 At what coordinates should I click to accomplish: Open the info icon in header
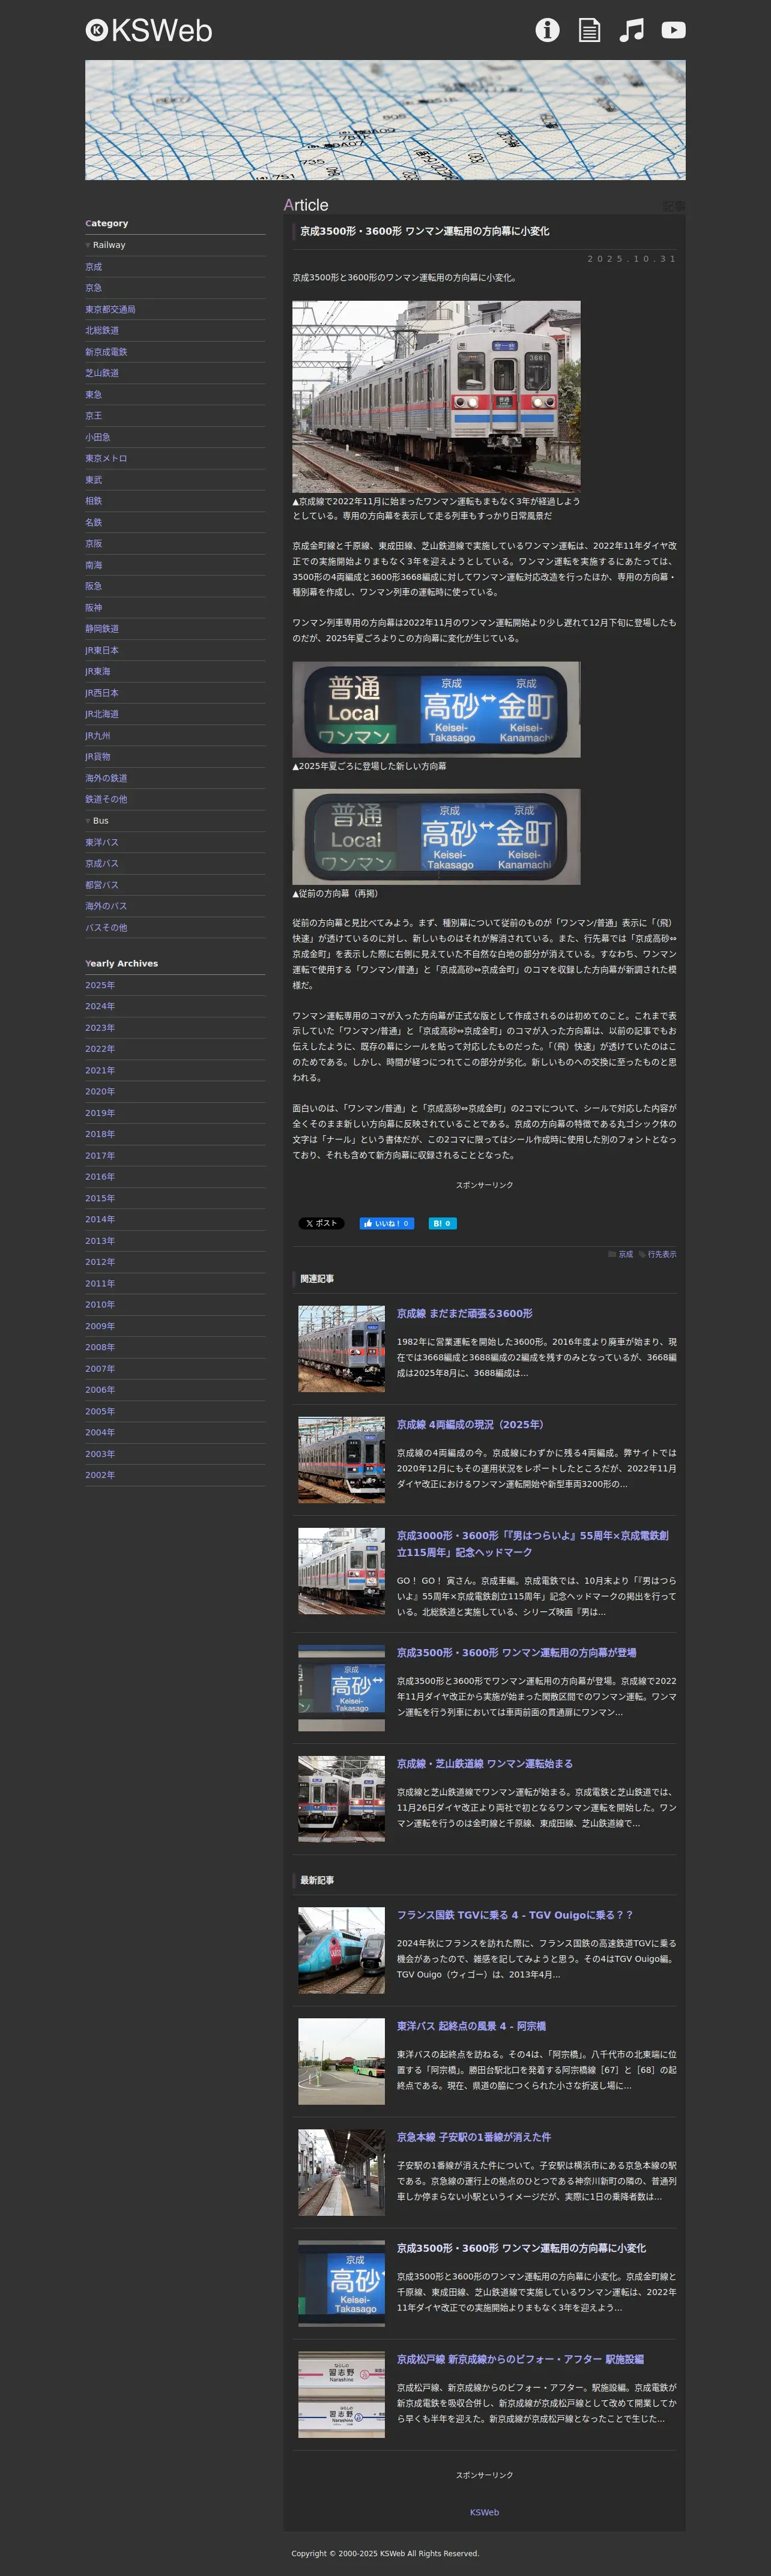(x=547, y=30)
